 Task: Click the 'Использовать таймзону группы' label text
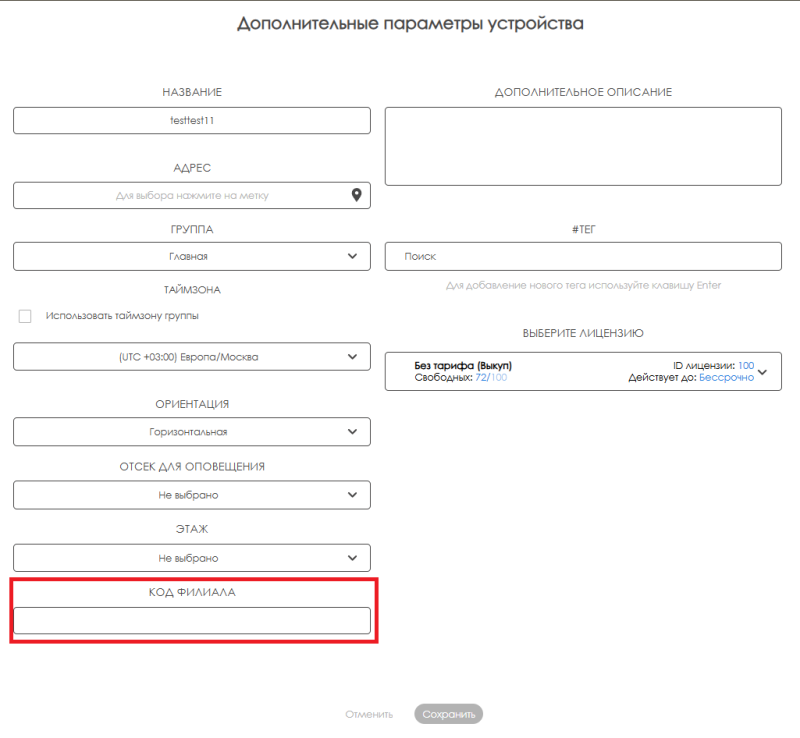[x=122, y=316]
